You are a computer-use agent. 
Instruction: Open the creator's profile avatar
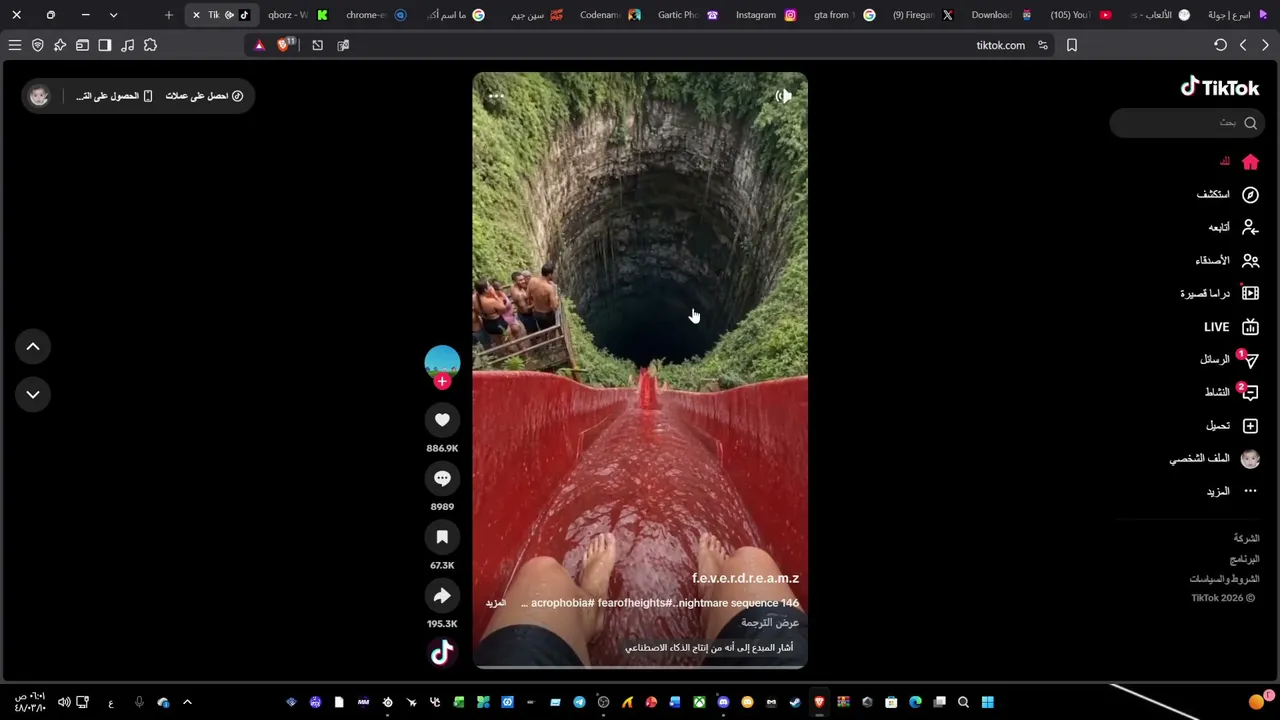tap(442, 362)
